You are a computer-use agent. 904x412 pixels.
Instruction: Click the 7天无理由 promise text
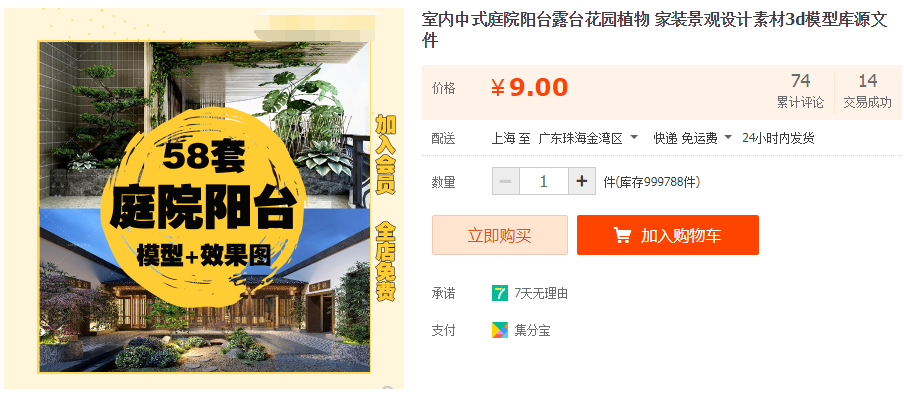tap(541, 293)
